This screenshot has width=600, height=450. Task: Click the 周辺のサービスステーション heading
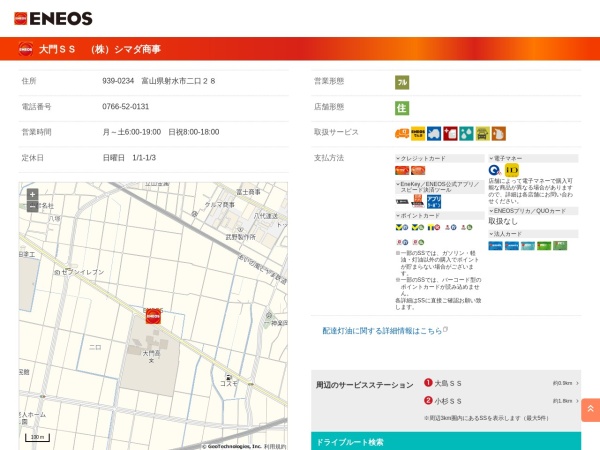[x=364, y=385]
